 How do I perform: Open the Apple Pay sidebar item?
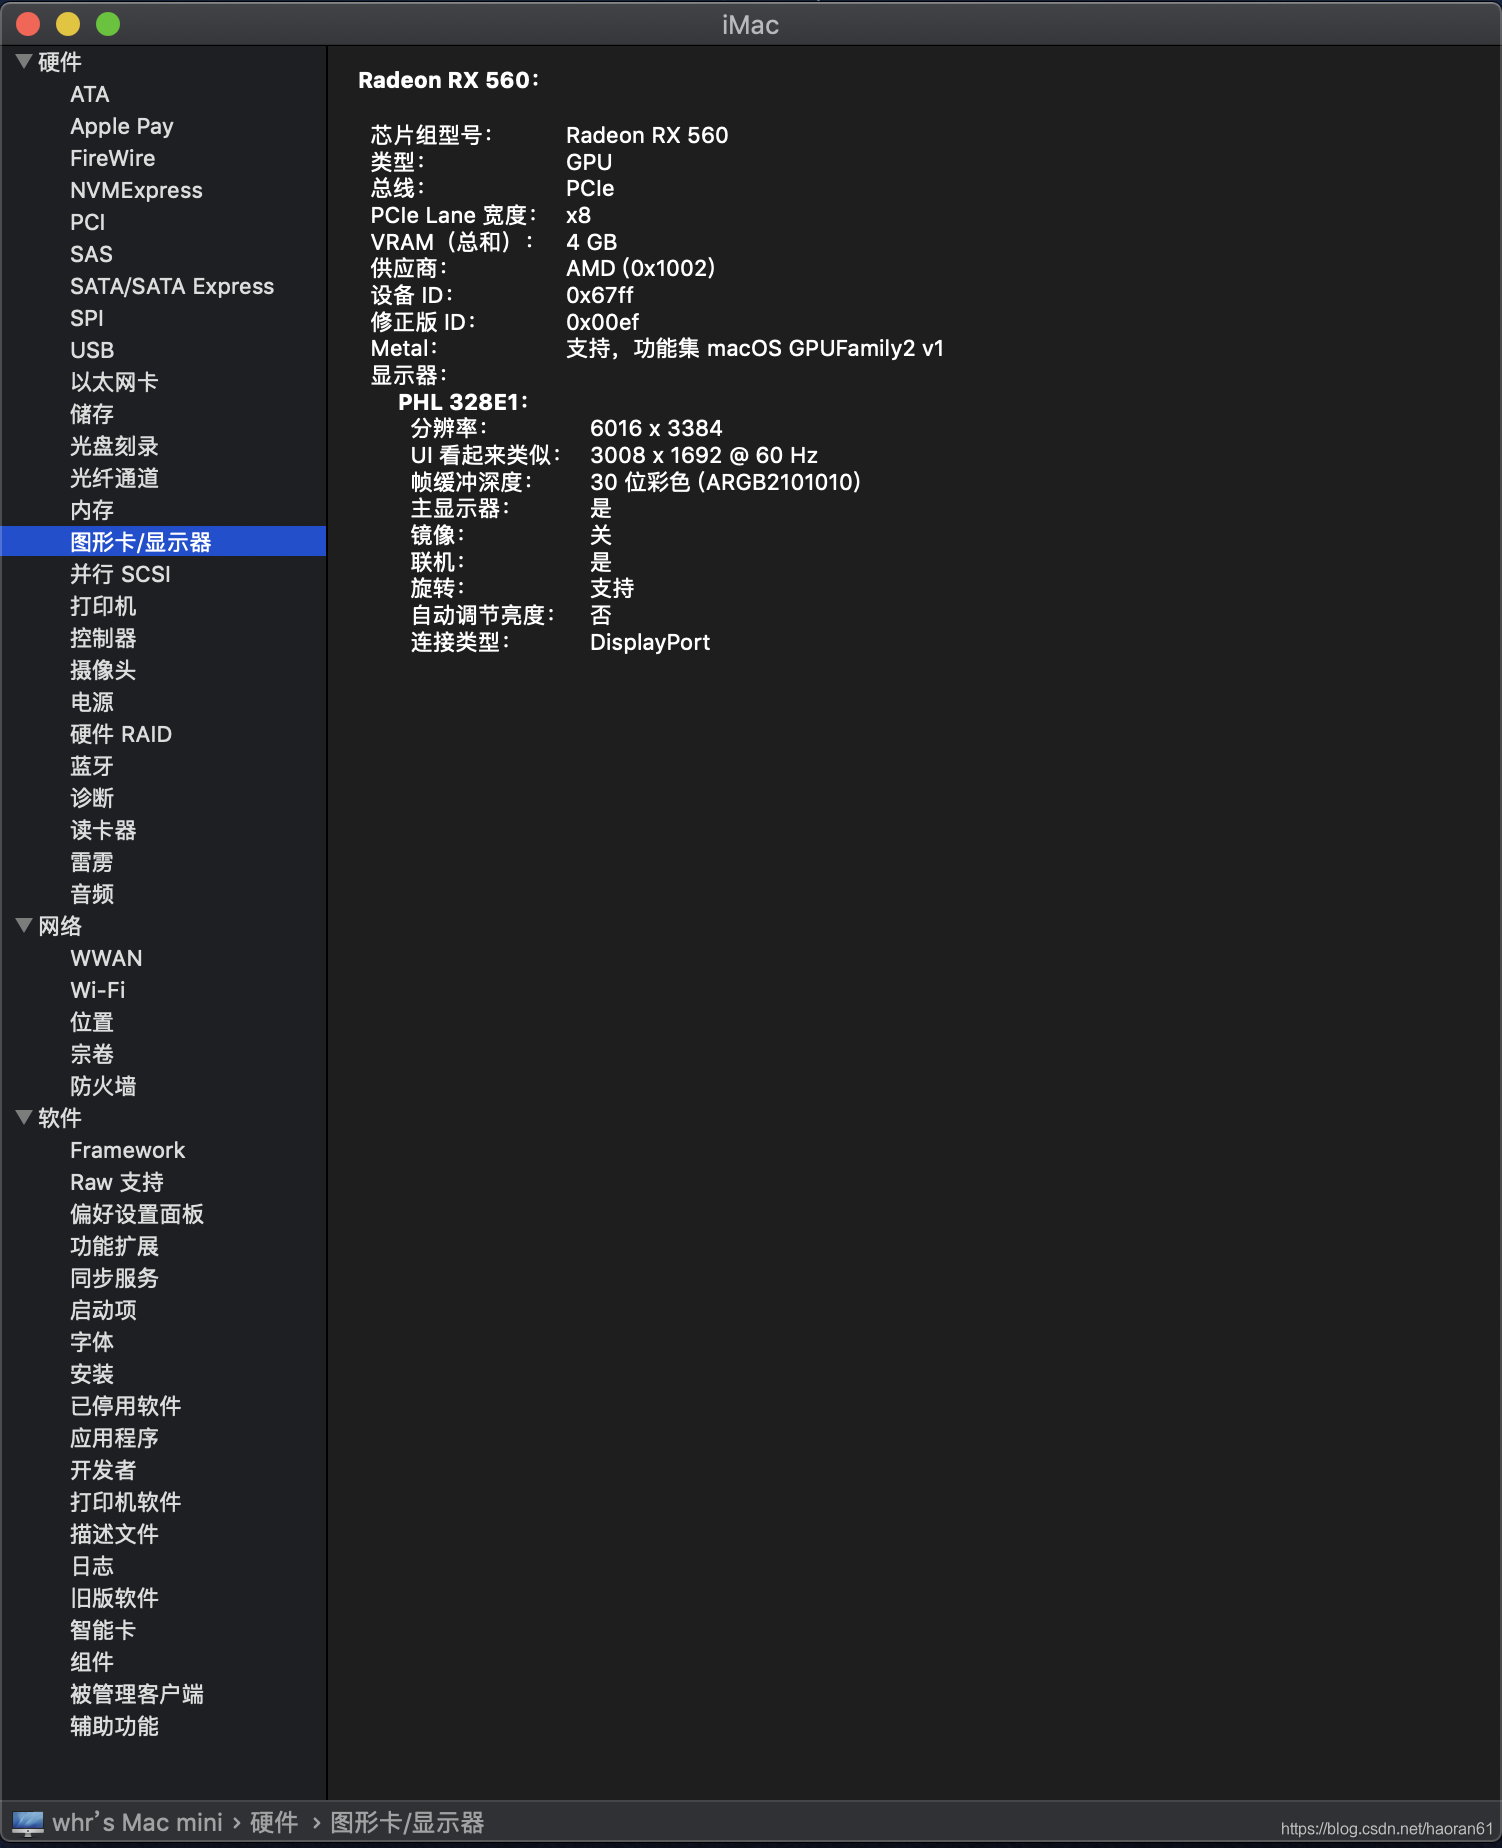122,126
